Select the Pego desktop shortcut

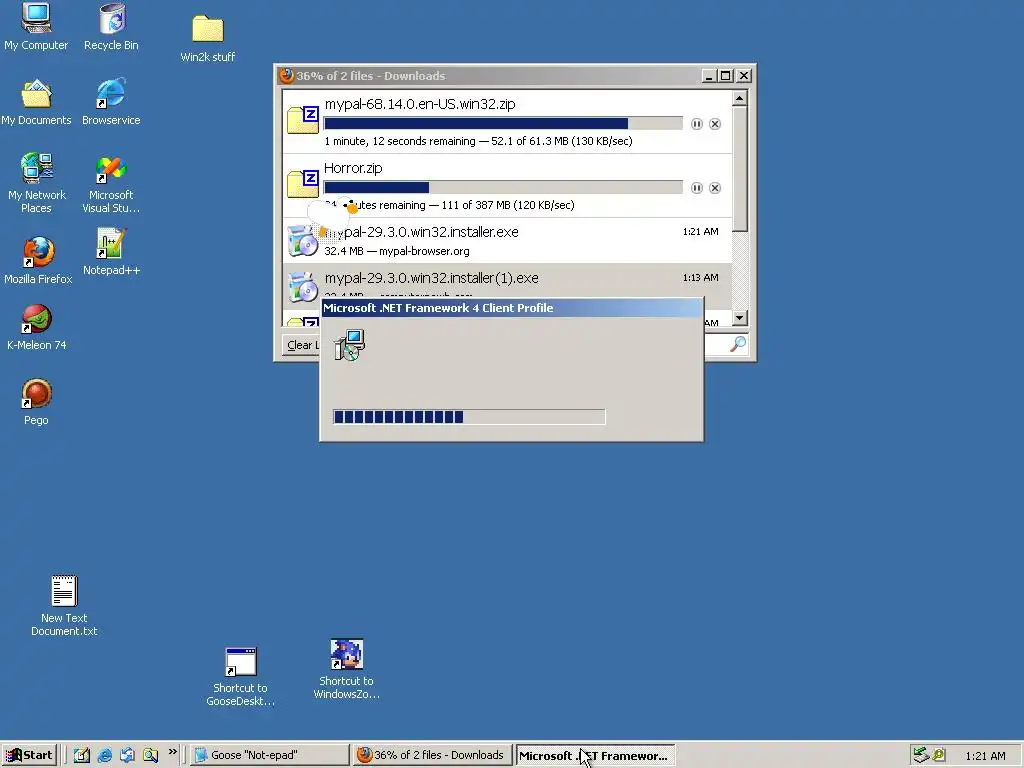[x=36, y=402]
